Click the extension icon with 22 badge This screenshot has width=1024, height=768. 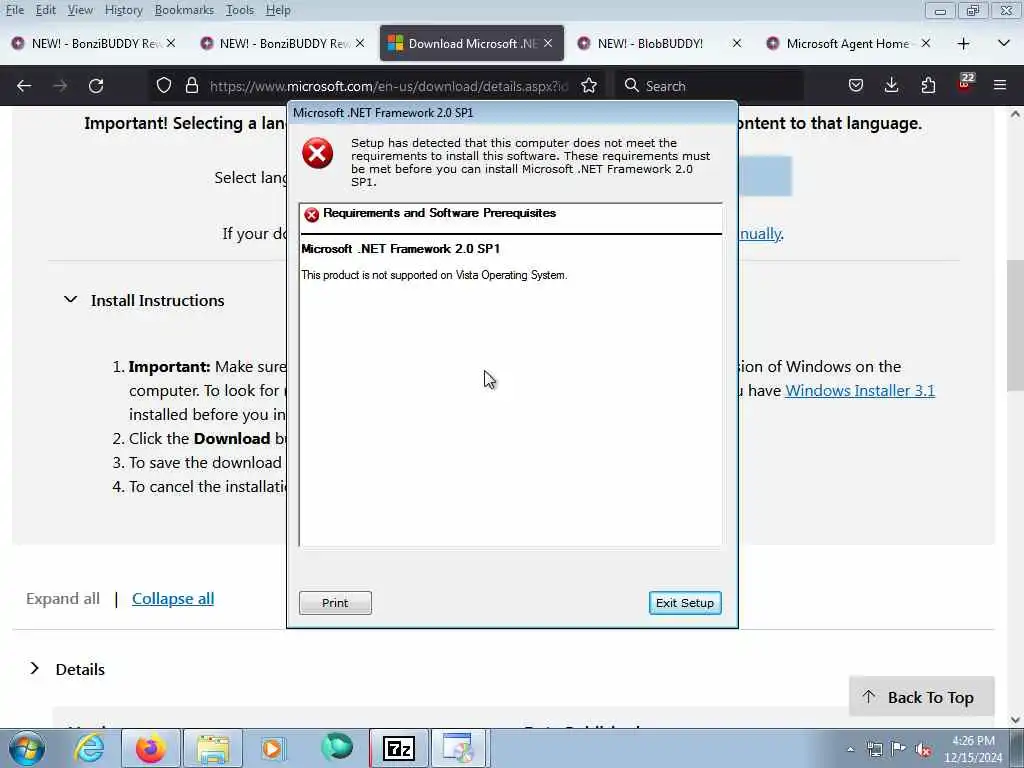coord(965,84)
